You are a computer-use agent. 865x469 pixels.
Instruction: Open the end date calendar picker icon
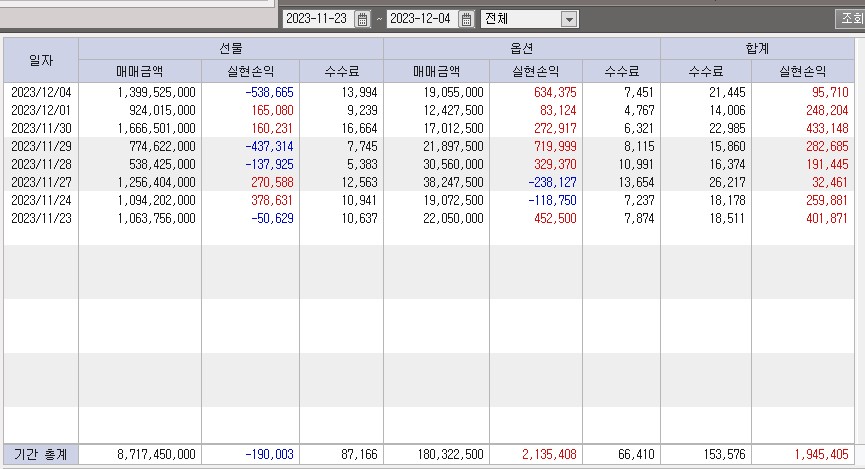point(466,19)
